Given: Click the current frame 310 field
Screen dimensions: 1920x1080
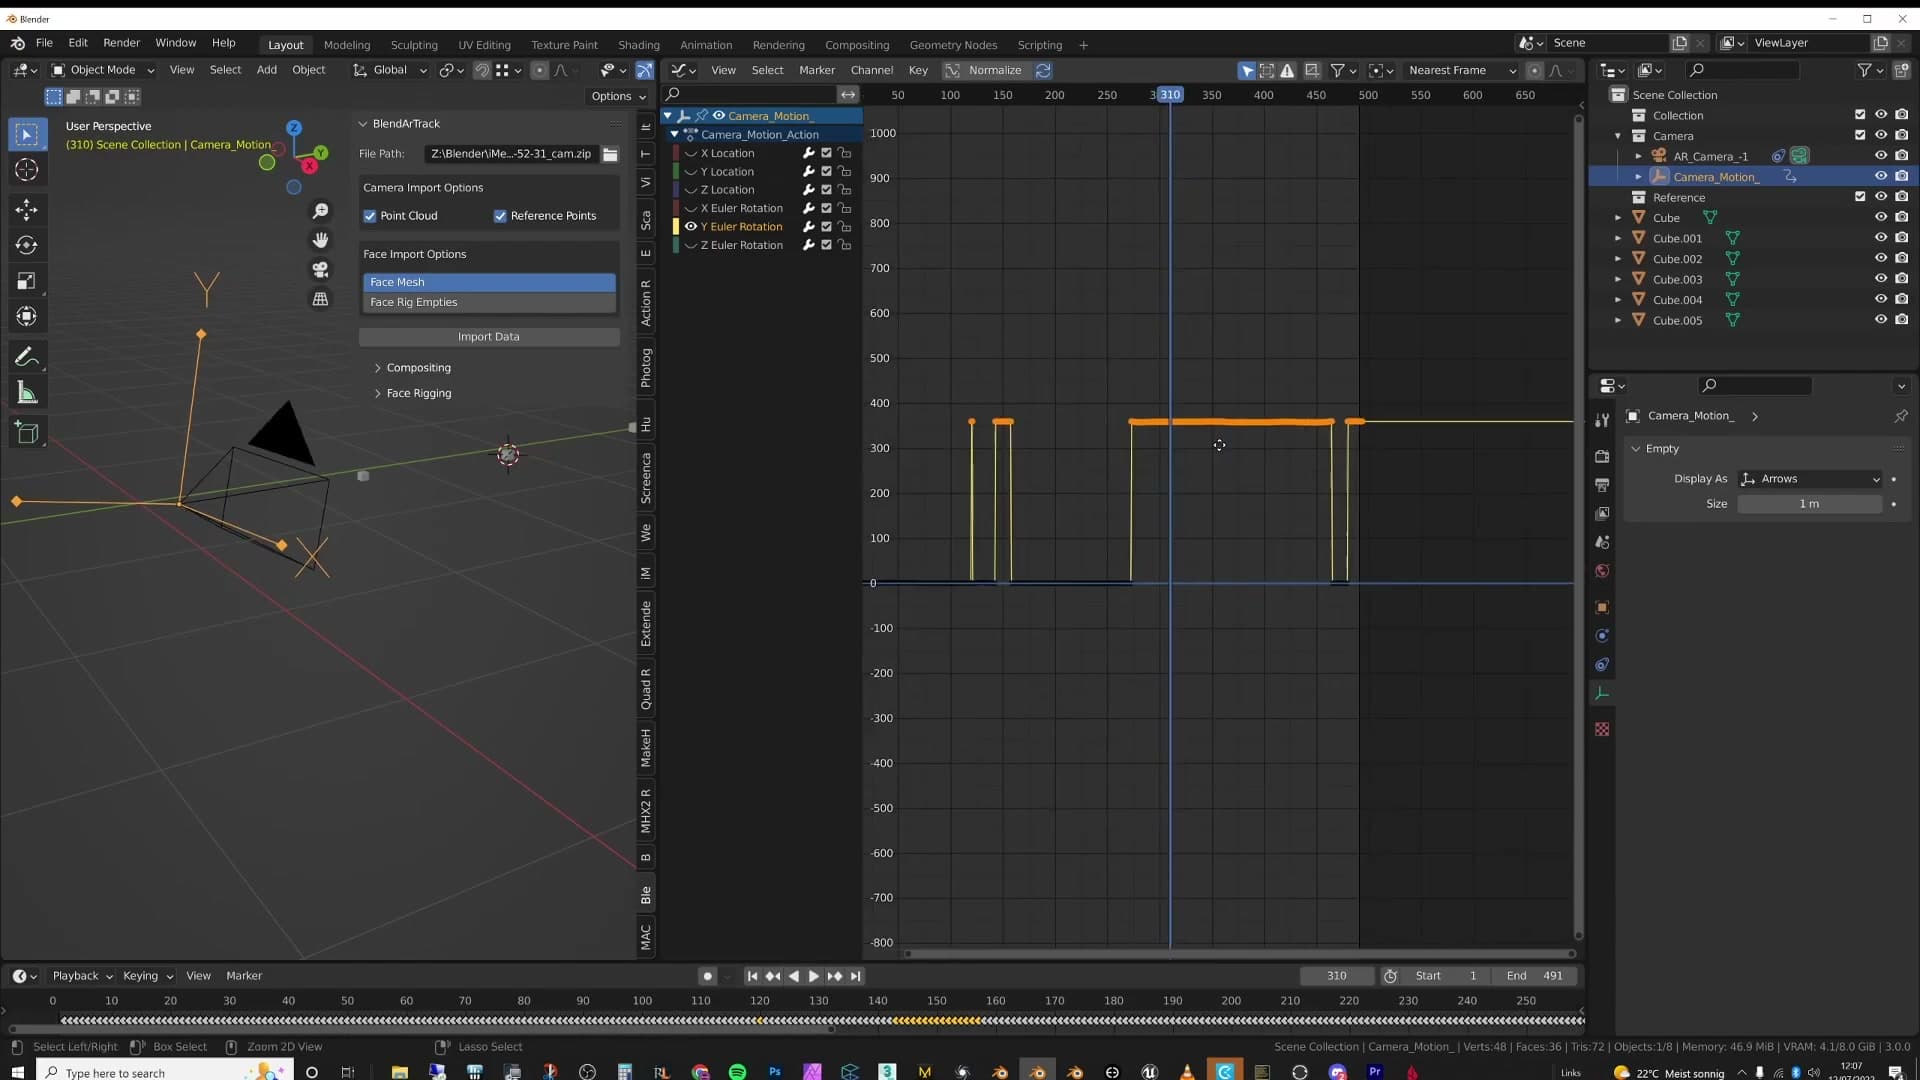Looking at the screenshot, I should click(x=1337, y=976).
